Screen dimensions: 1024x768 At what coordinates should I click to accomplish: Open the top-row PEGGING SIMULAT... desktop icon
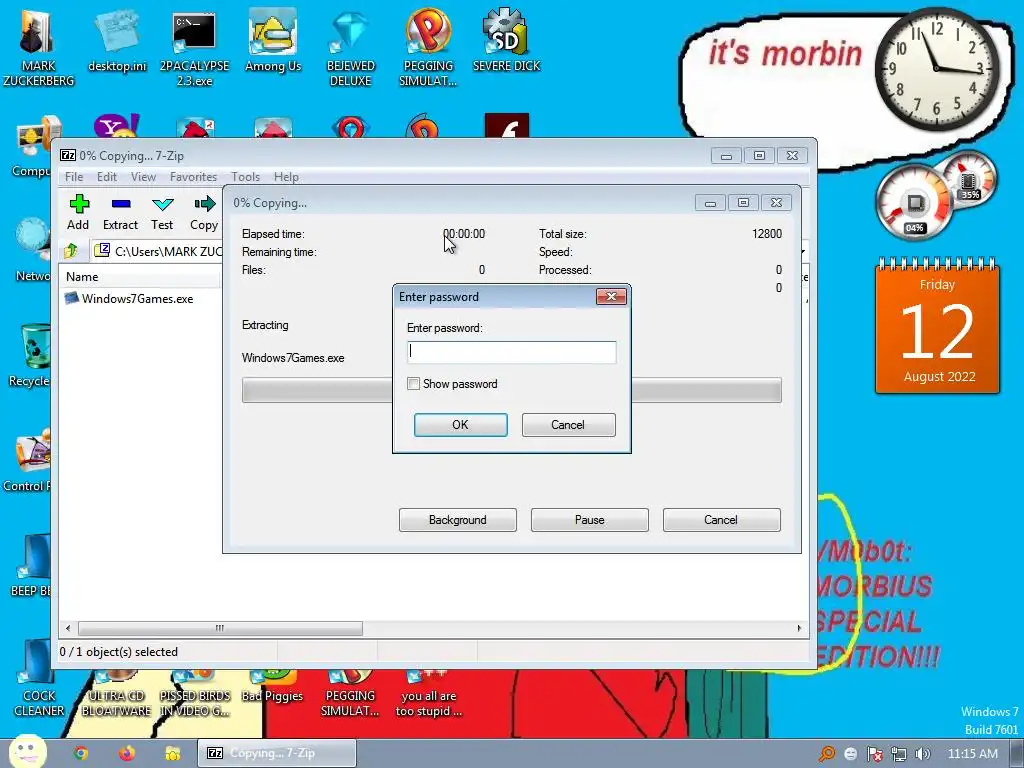428,47
